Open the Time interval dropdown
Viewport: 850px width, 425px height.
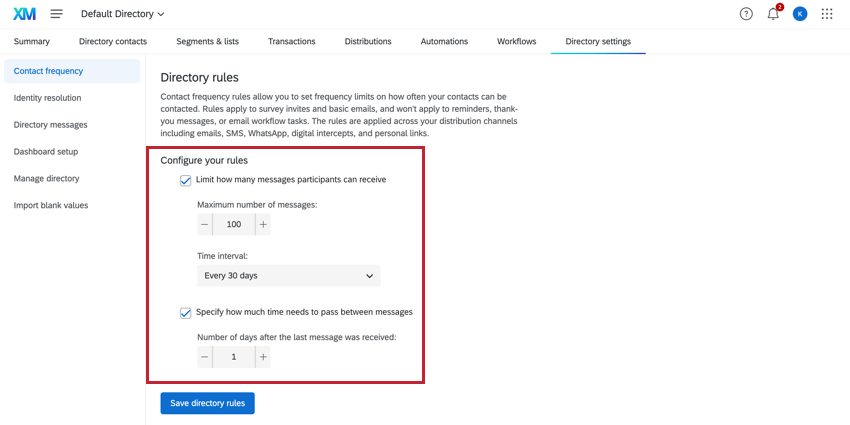(x=288, y=275)
